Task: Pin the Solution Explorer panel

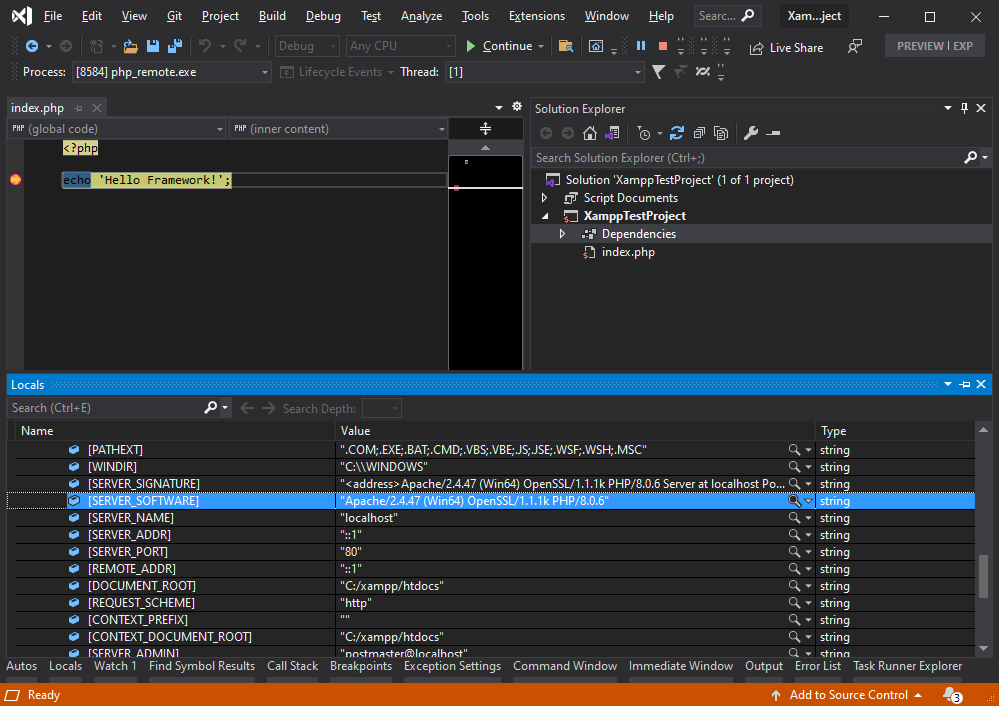Action: pyautogui.click(x=965, y=108)
